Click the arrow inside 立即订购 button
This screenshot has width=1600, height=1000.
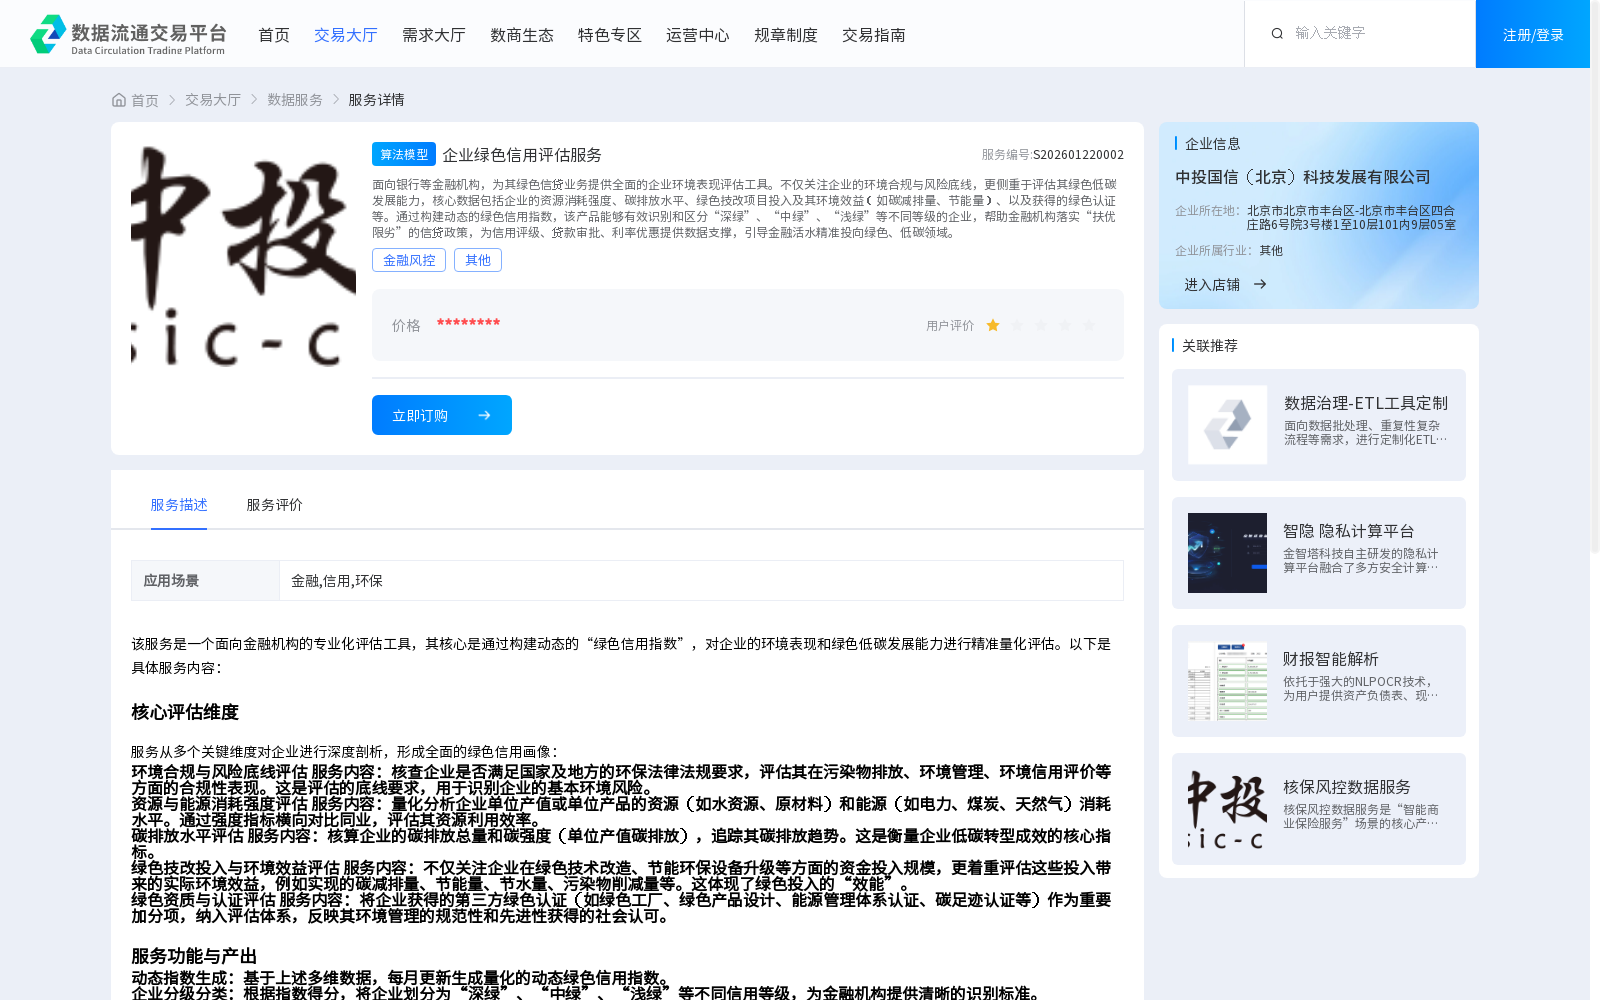pyautogui.click(x=484, y=415)
